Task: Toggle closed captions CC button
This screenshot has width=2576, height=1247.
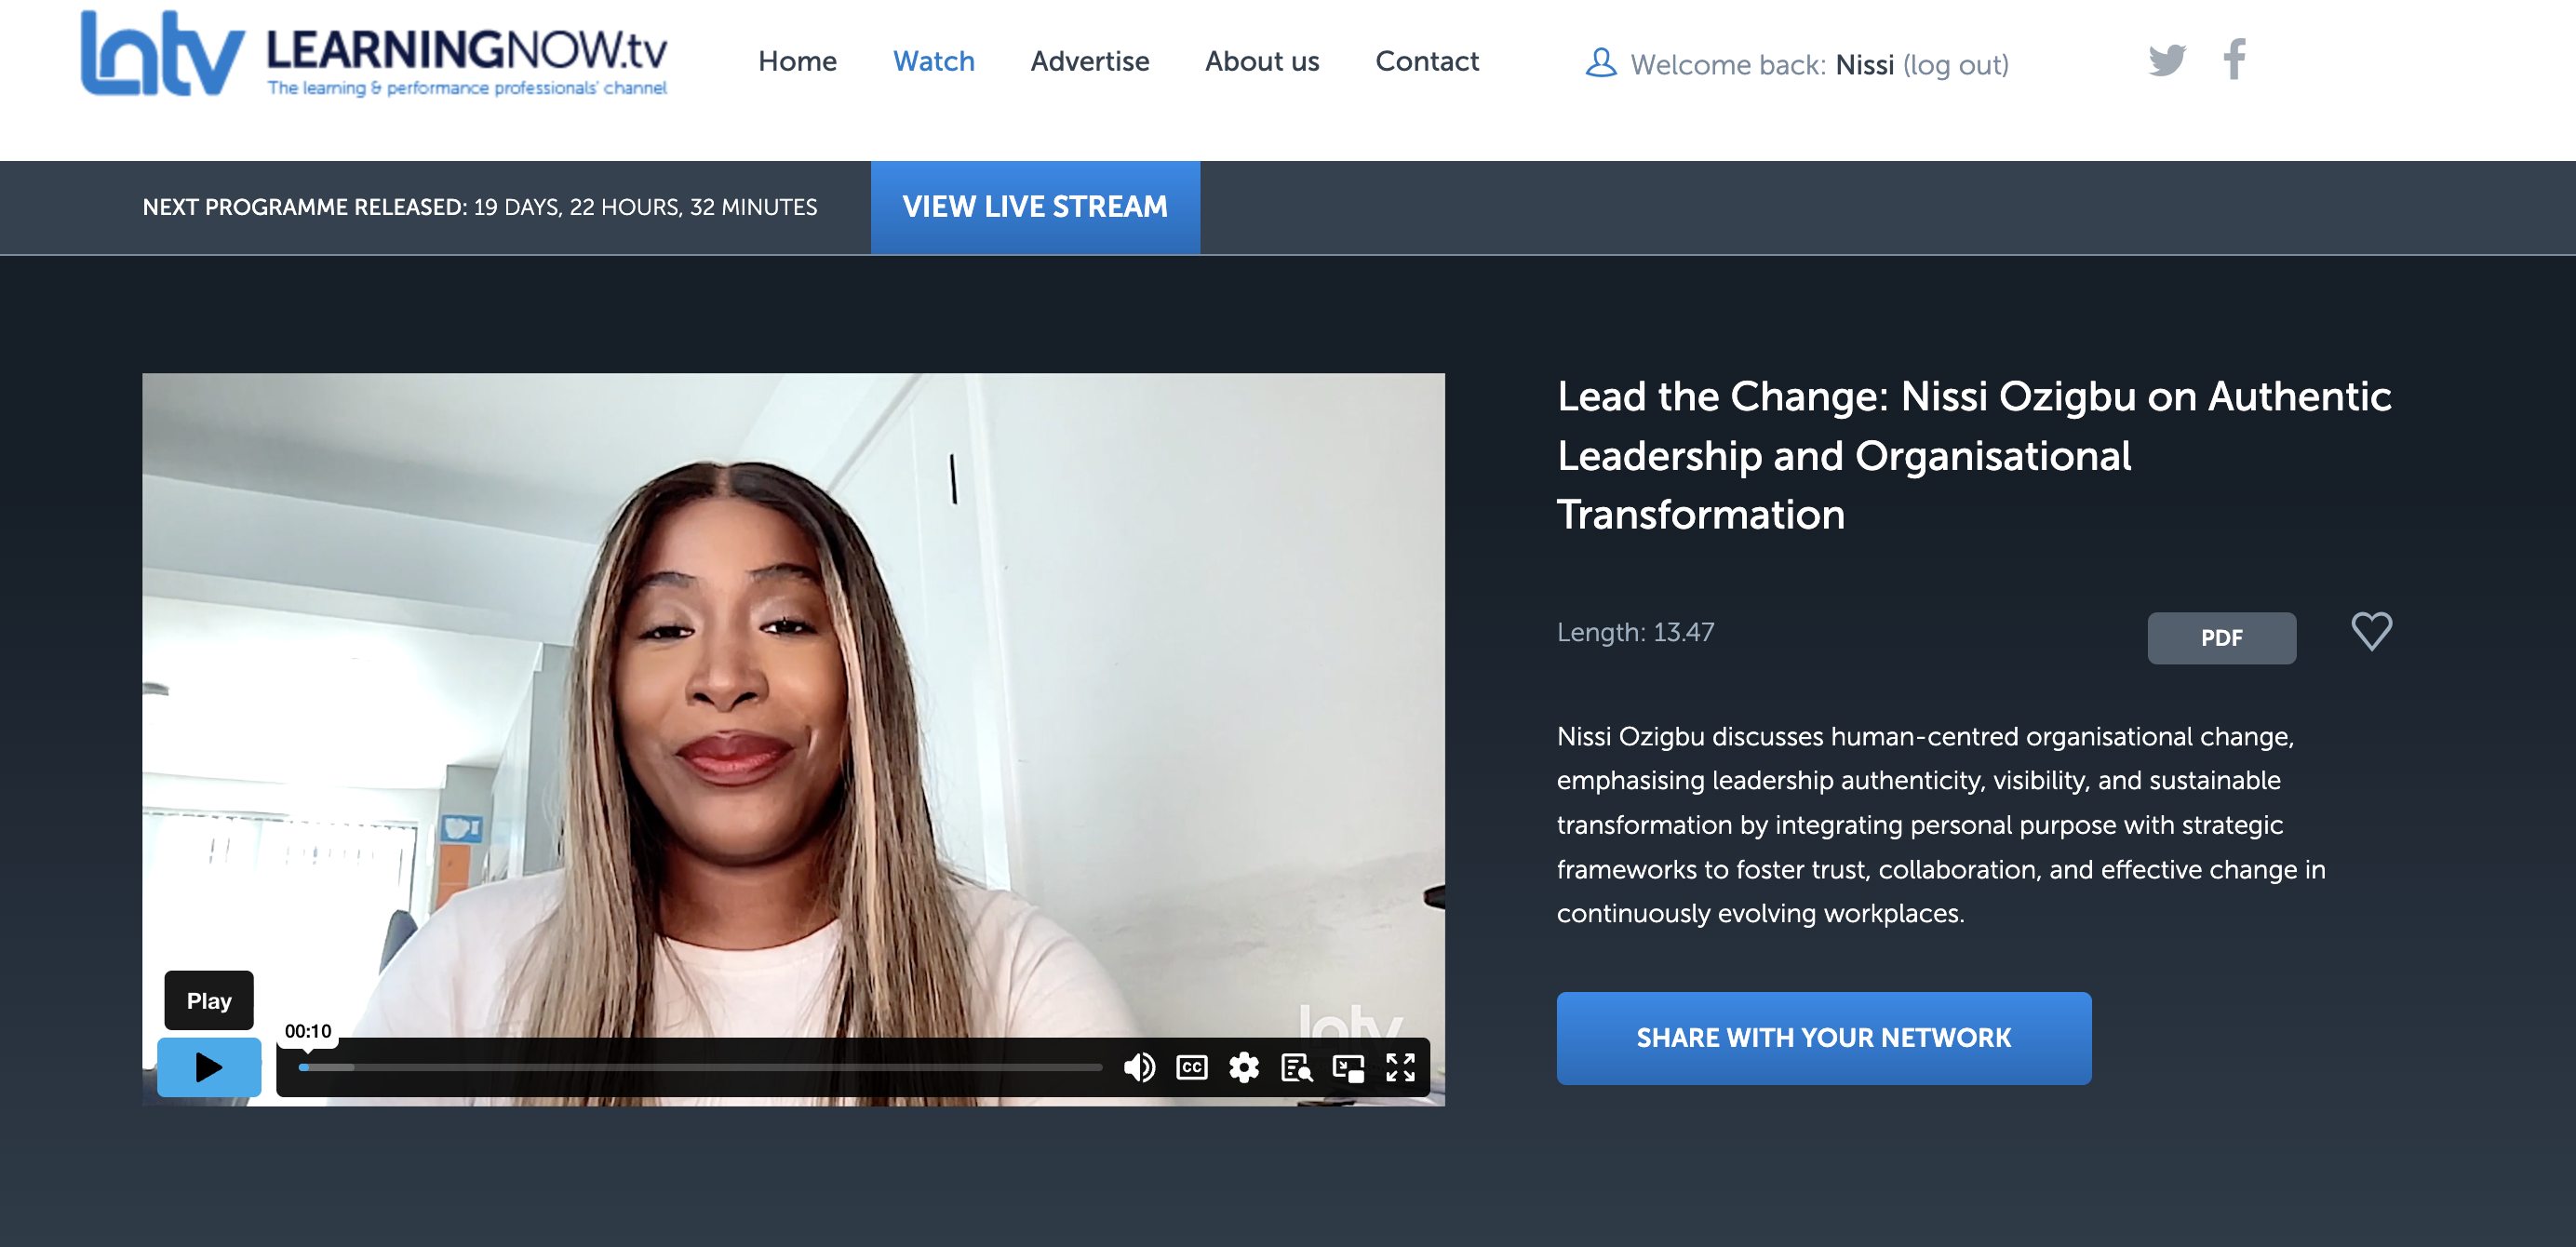Action: point(1192,1068)
